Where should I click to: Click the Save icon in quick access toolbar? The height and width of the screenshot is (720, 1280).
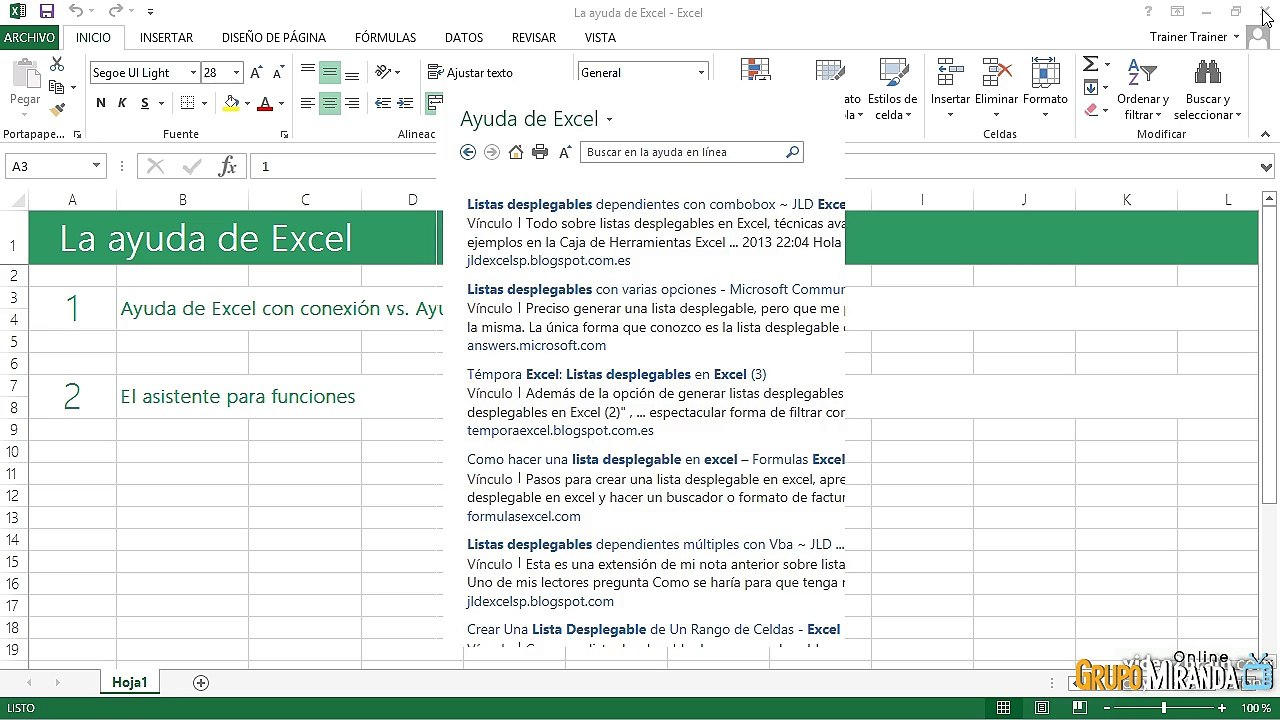pos(46,12)
